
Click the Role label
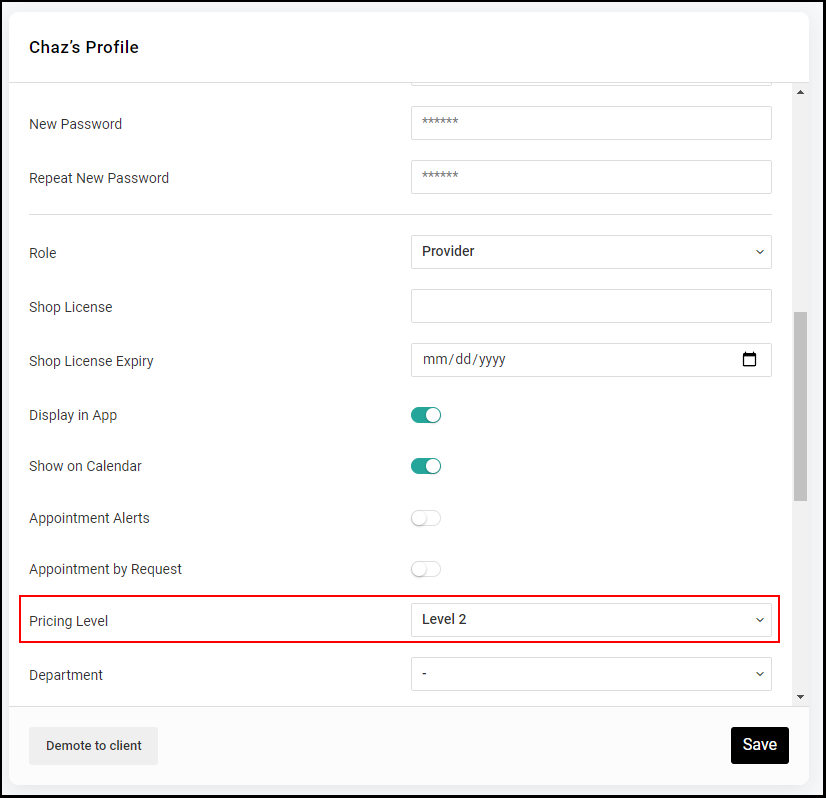click(x=43, y=253)
